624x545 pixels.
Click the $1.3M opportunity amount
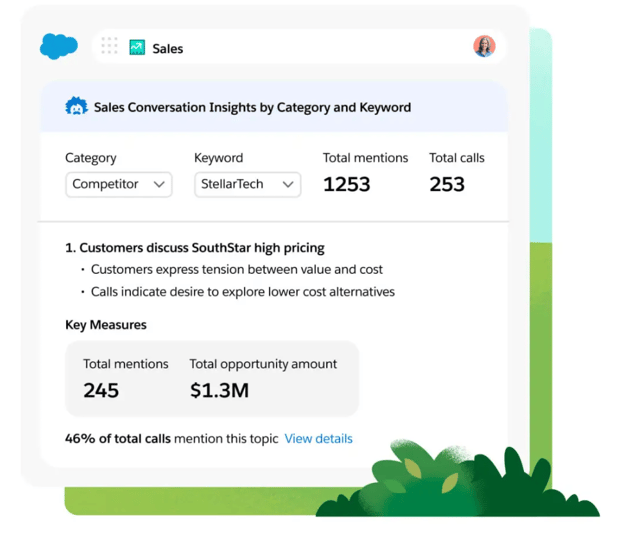pos(219,390)
